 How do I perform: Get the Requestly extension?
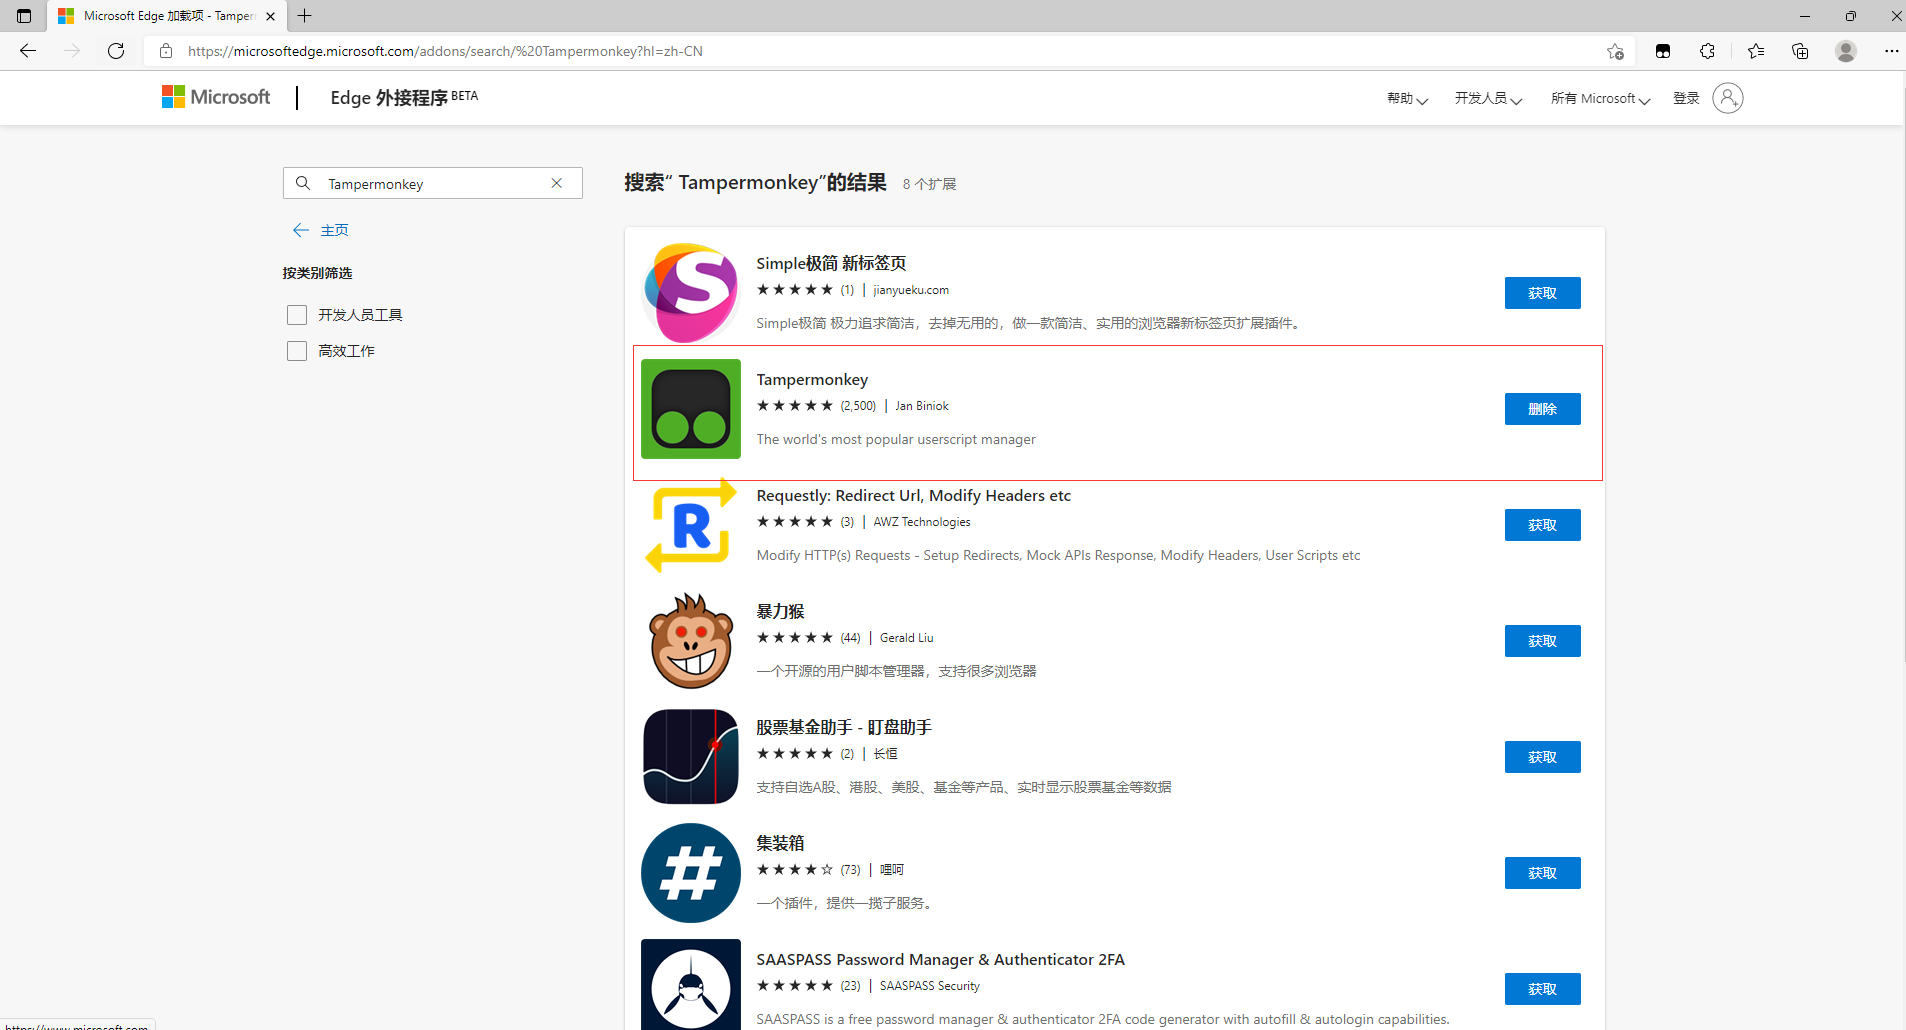click(1542, 525)
